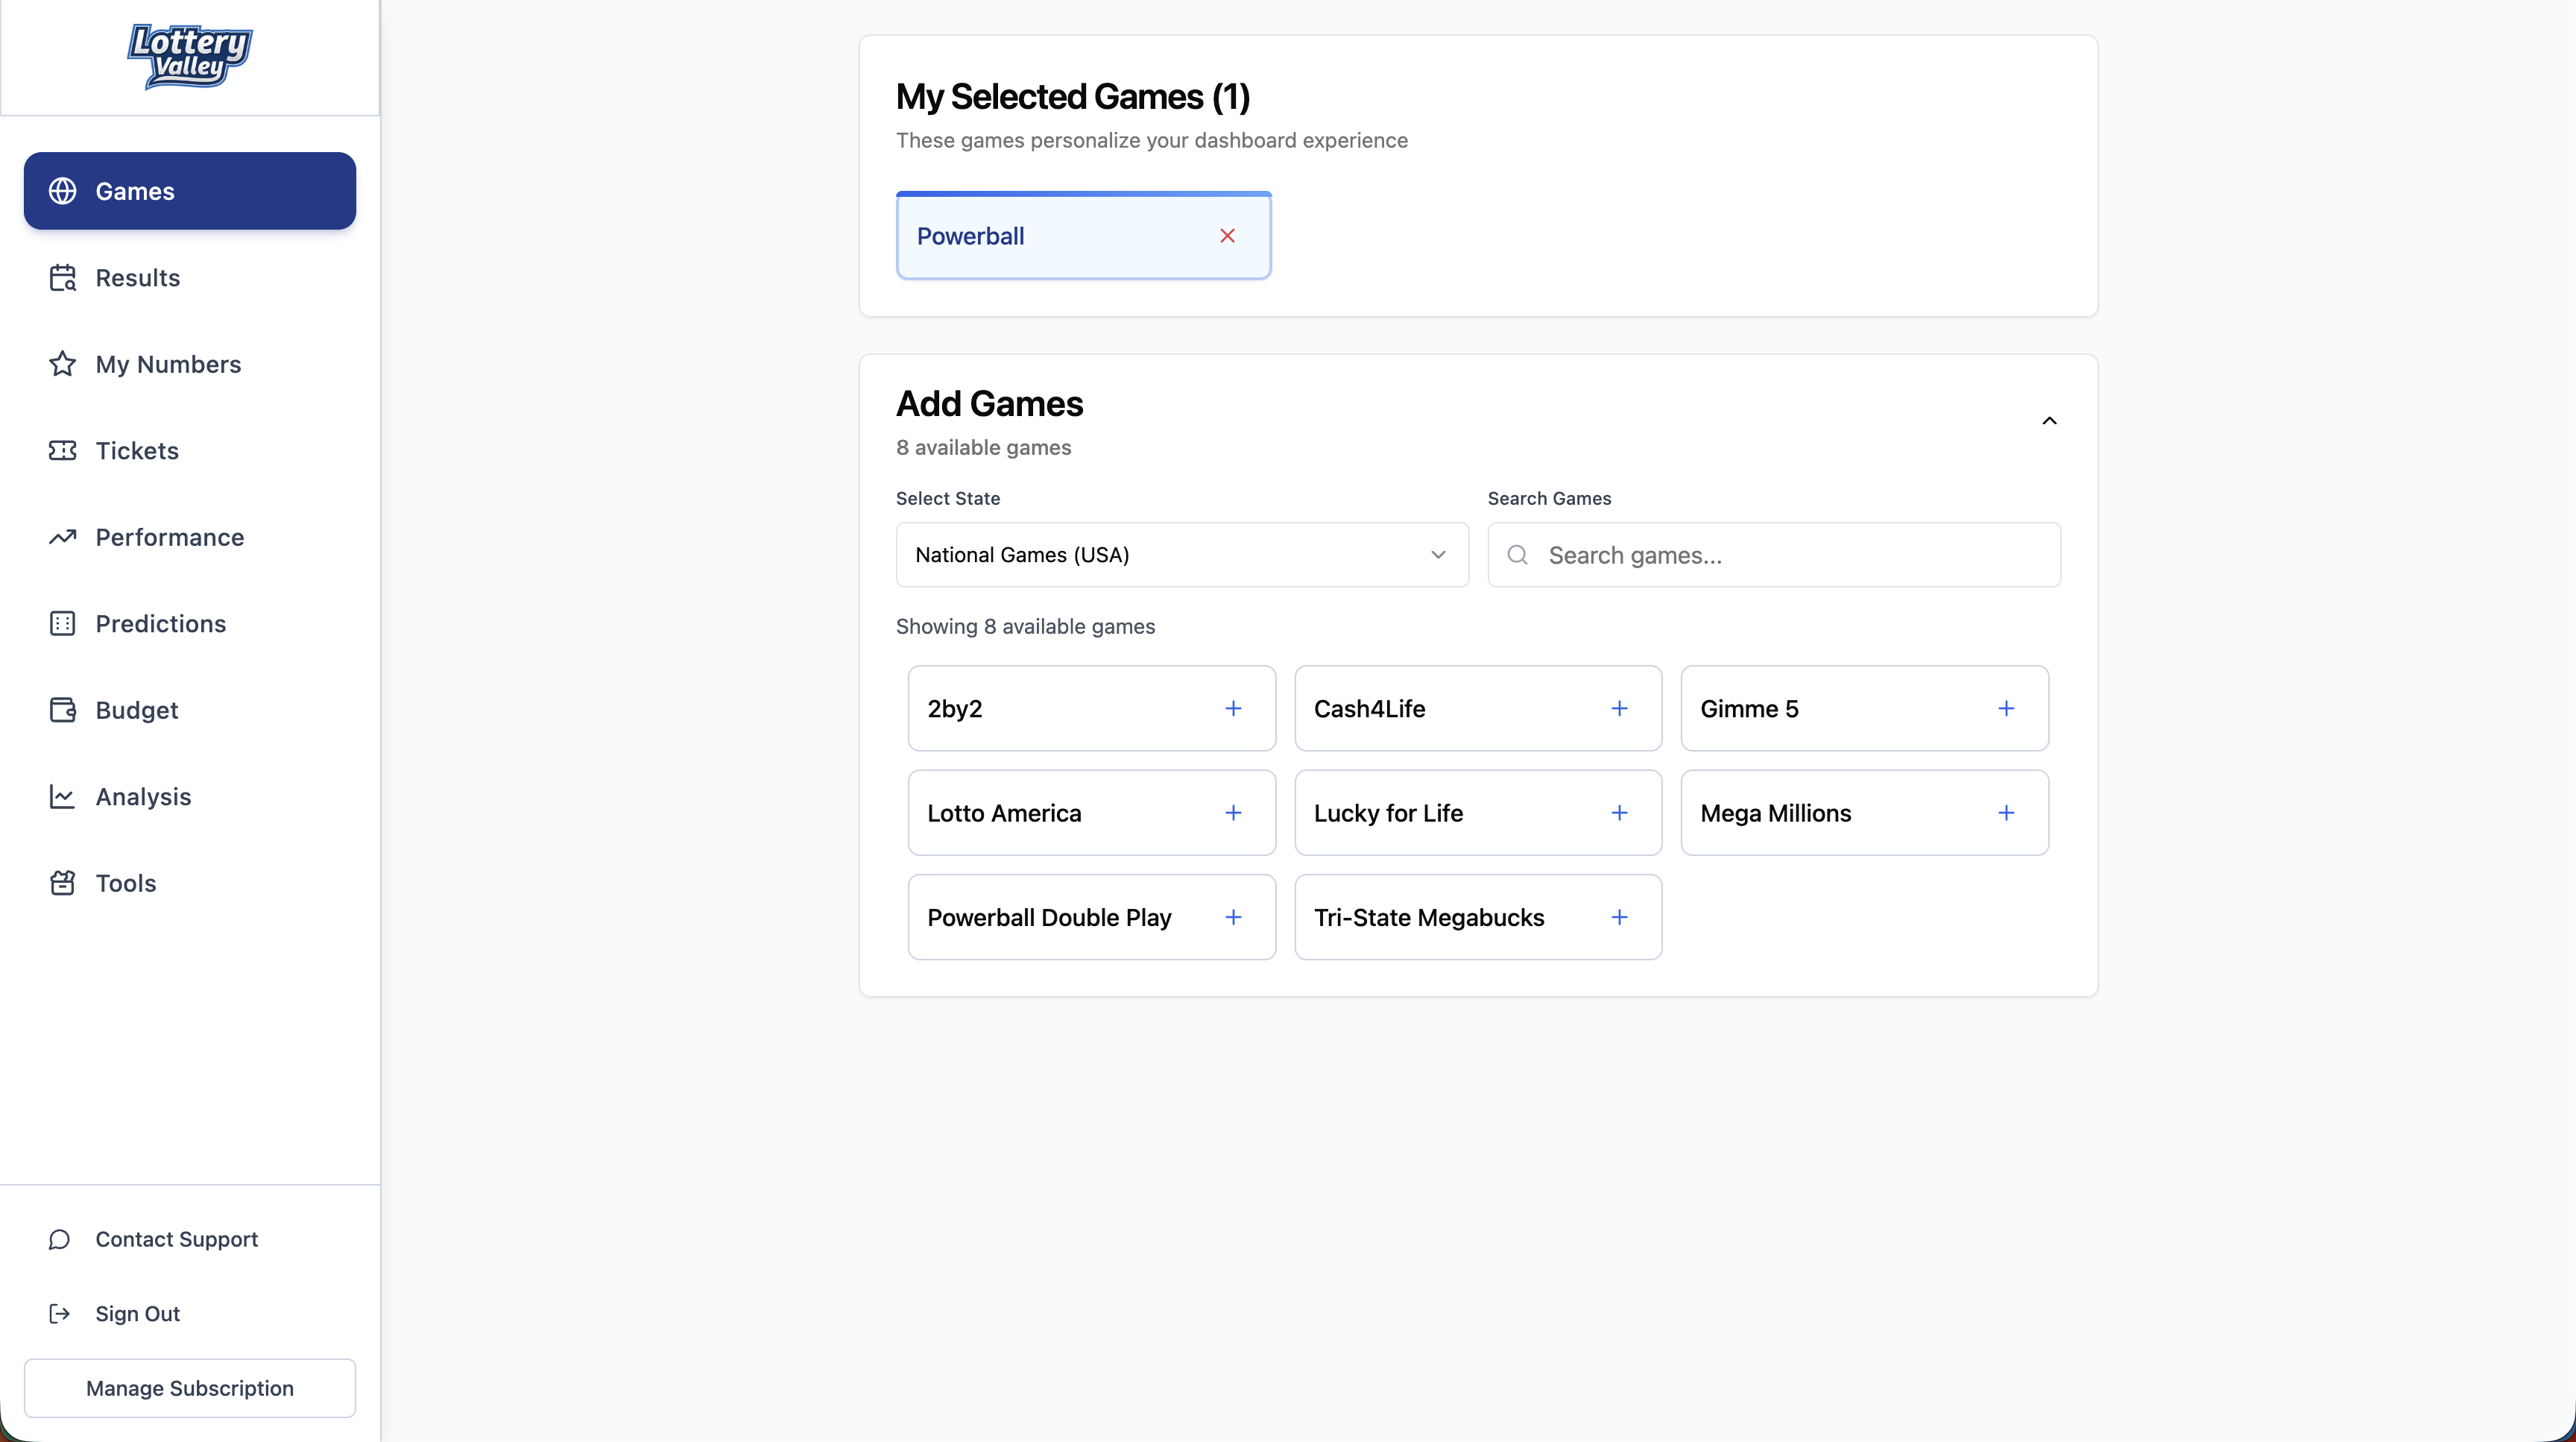This screenshot has height=1442, width=2576.
Task: Add Lucky for Life using the plus
Action: 1619,812
